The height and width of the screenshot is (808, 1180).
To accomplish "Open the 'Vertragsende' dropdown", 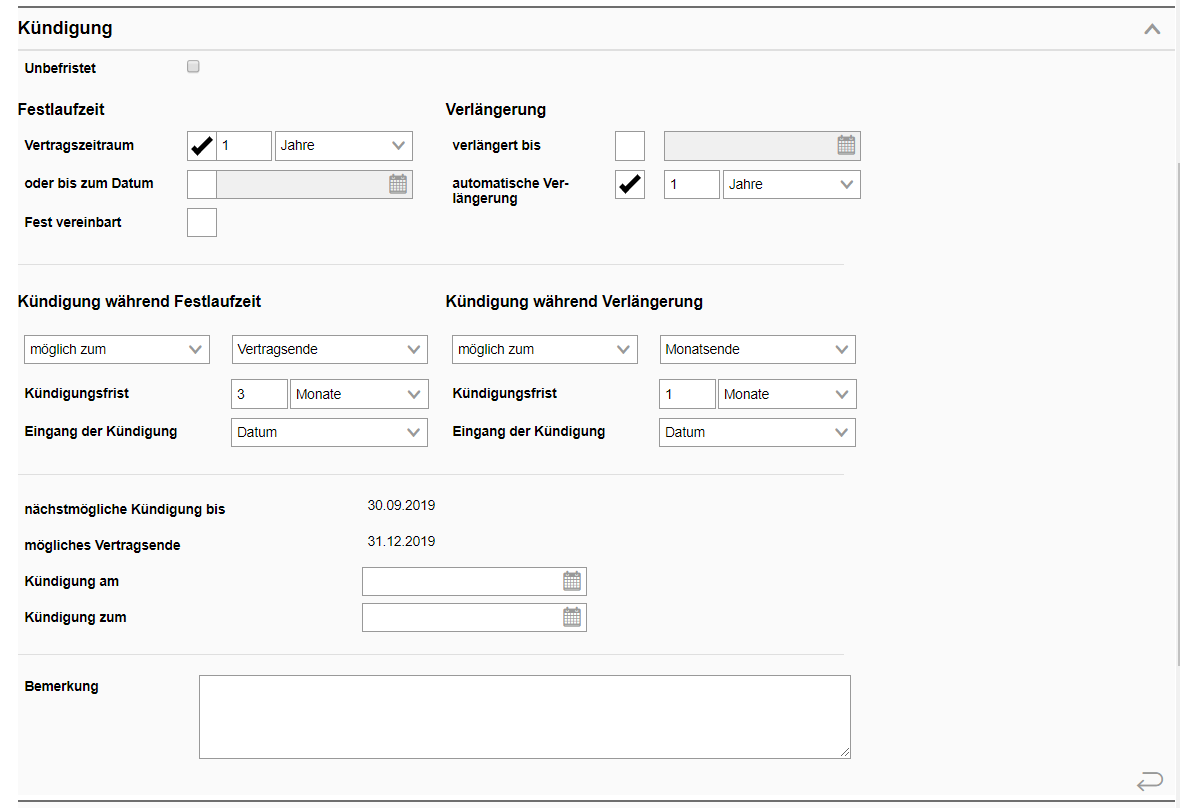I will coord(329,349).
